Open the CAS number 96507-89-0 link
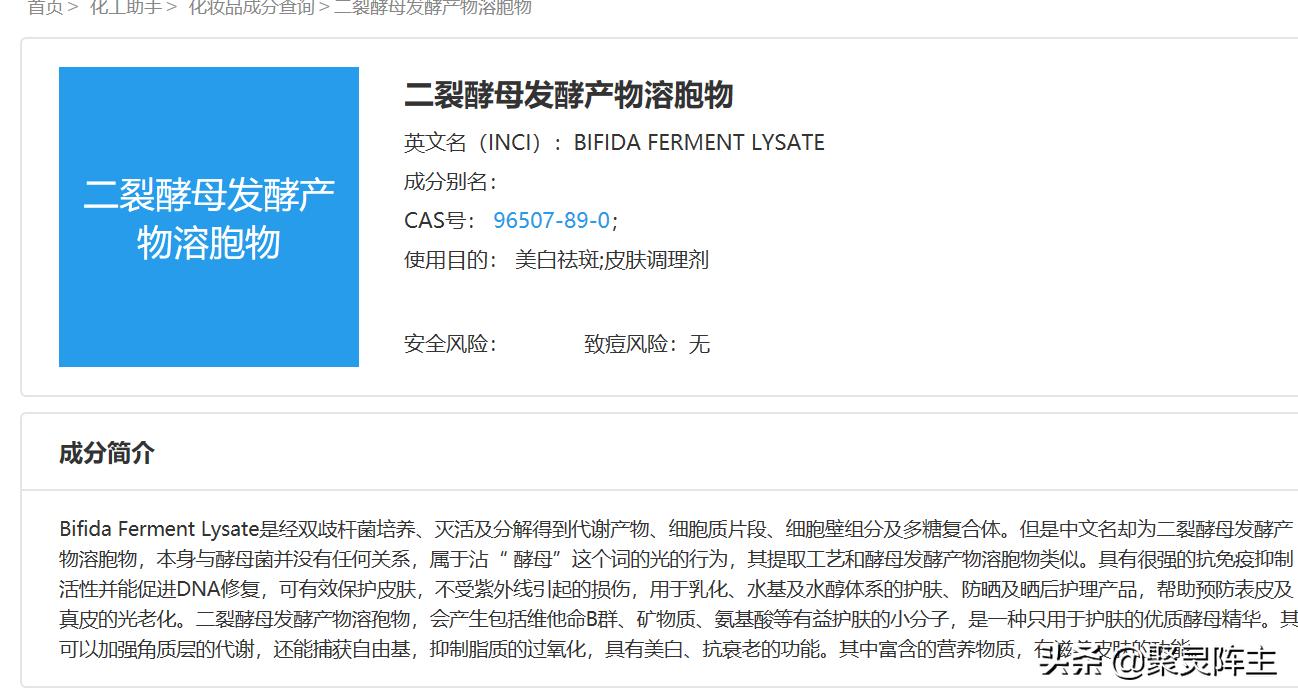This screenshot has width=1298, height=698. (x=552, y=219)
